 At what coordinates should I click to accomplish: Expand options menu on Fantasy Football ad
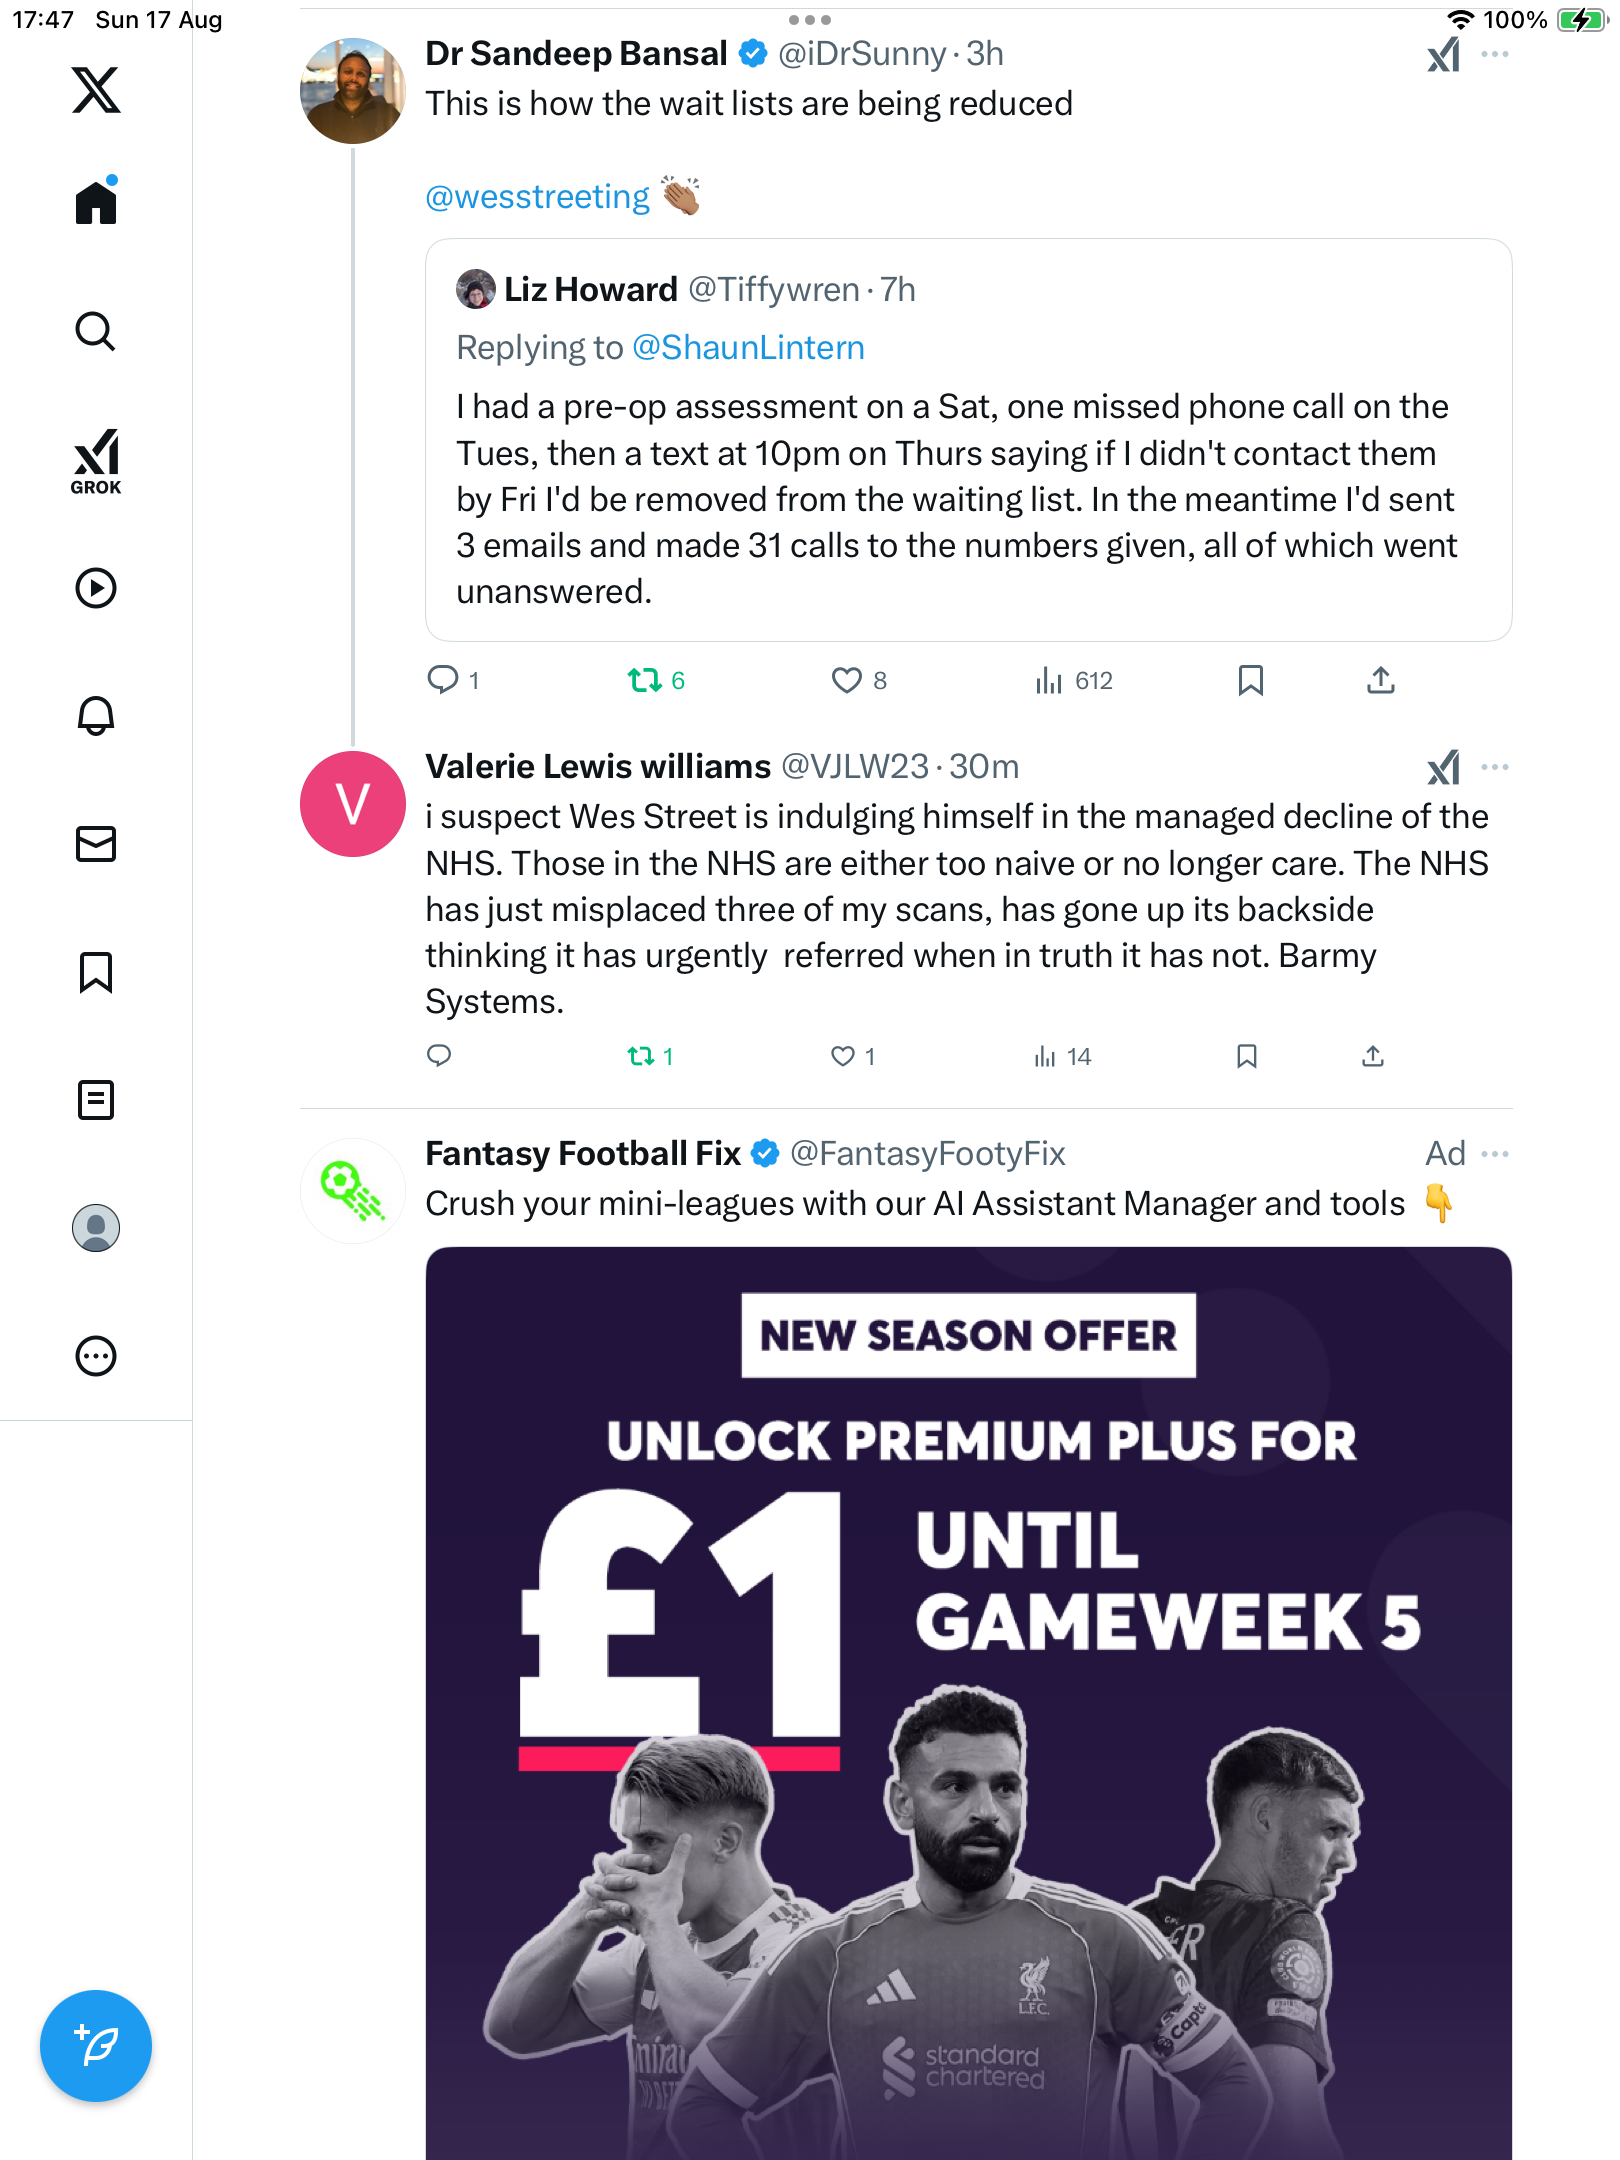[1495, 1154]
